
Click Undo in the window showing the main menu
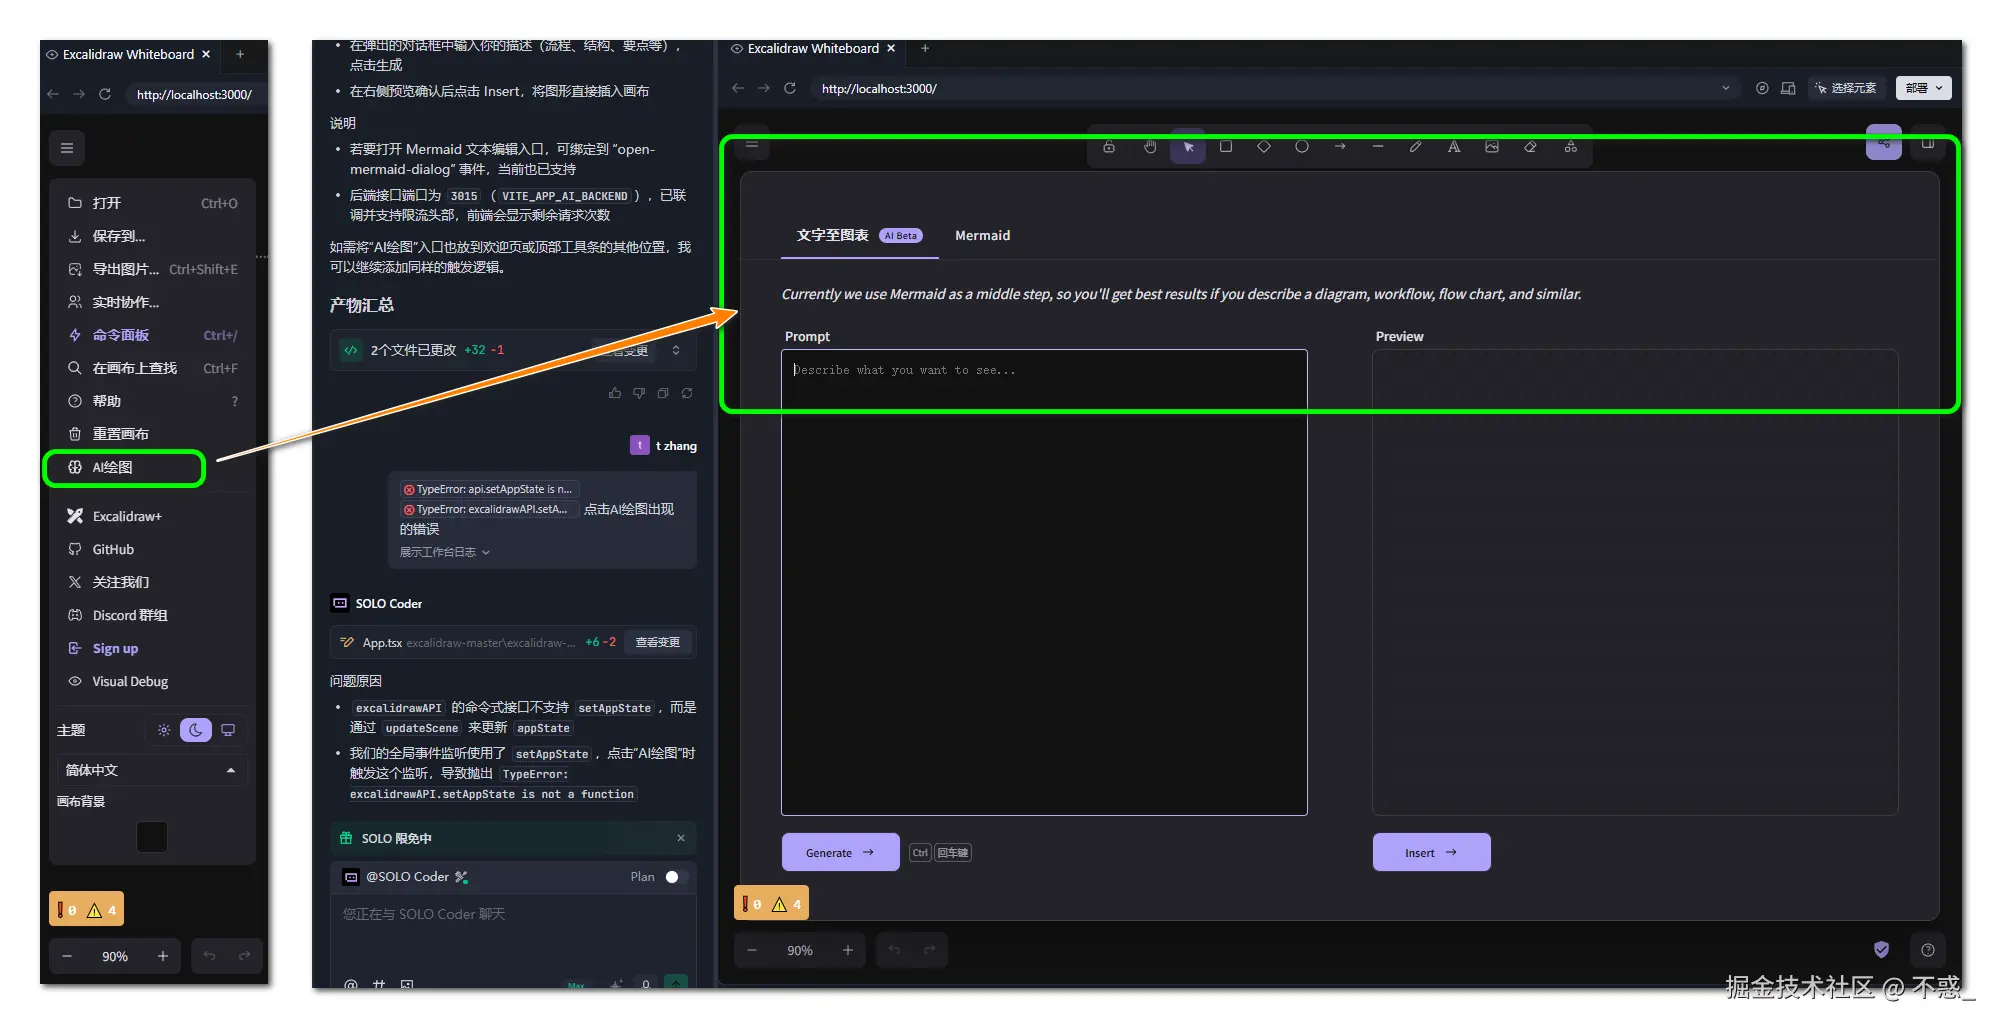coord(209,956)
